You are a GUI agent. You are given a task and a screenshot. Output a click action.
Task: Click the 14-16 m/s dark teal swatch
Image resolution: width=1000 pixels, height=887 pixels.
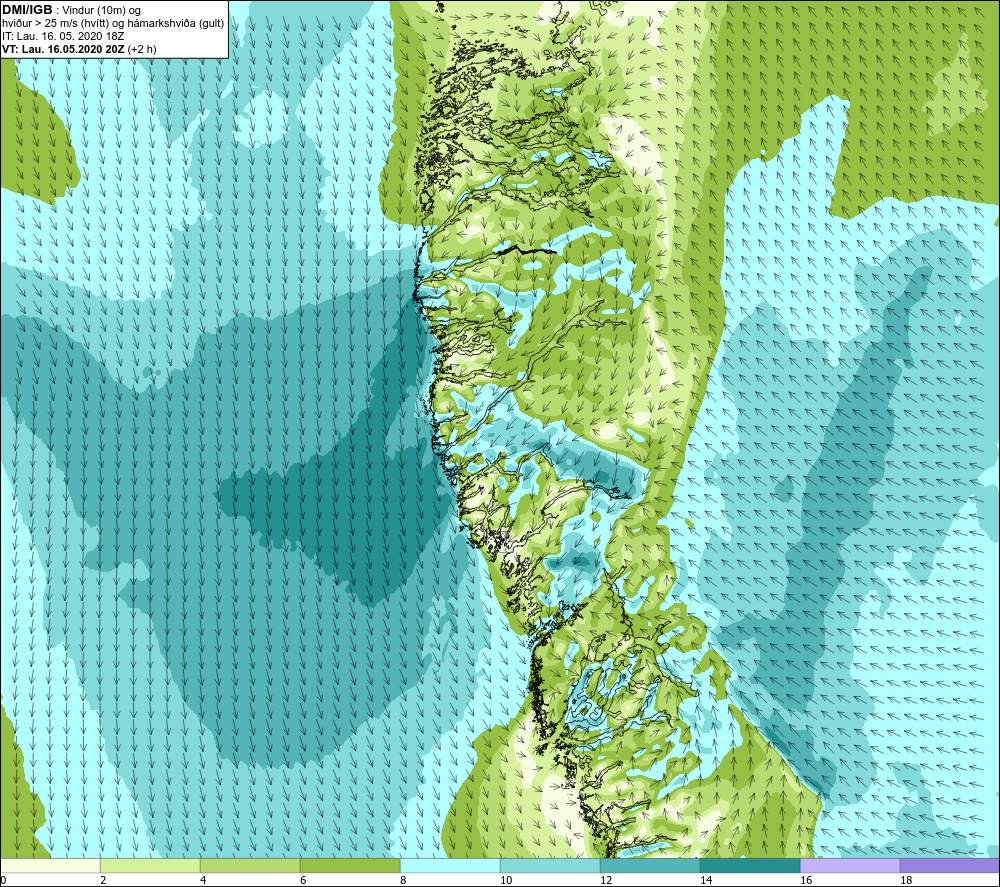[x=750, y=866]
